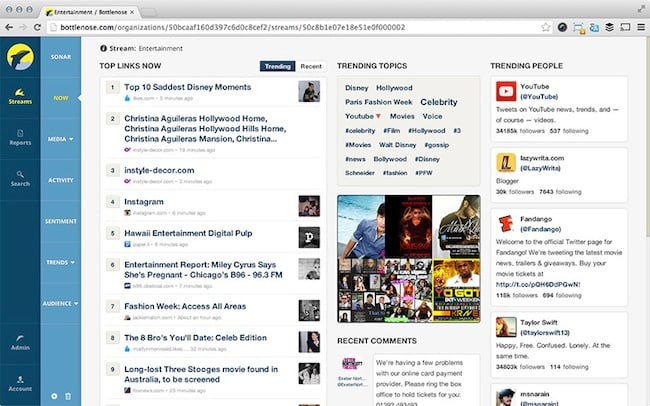The width and height of the screenshot is (650, 406).
Task: Open the Admin panel icon
Action: (20, 342)
